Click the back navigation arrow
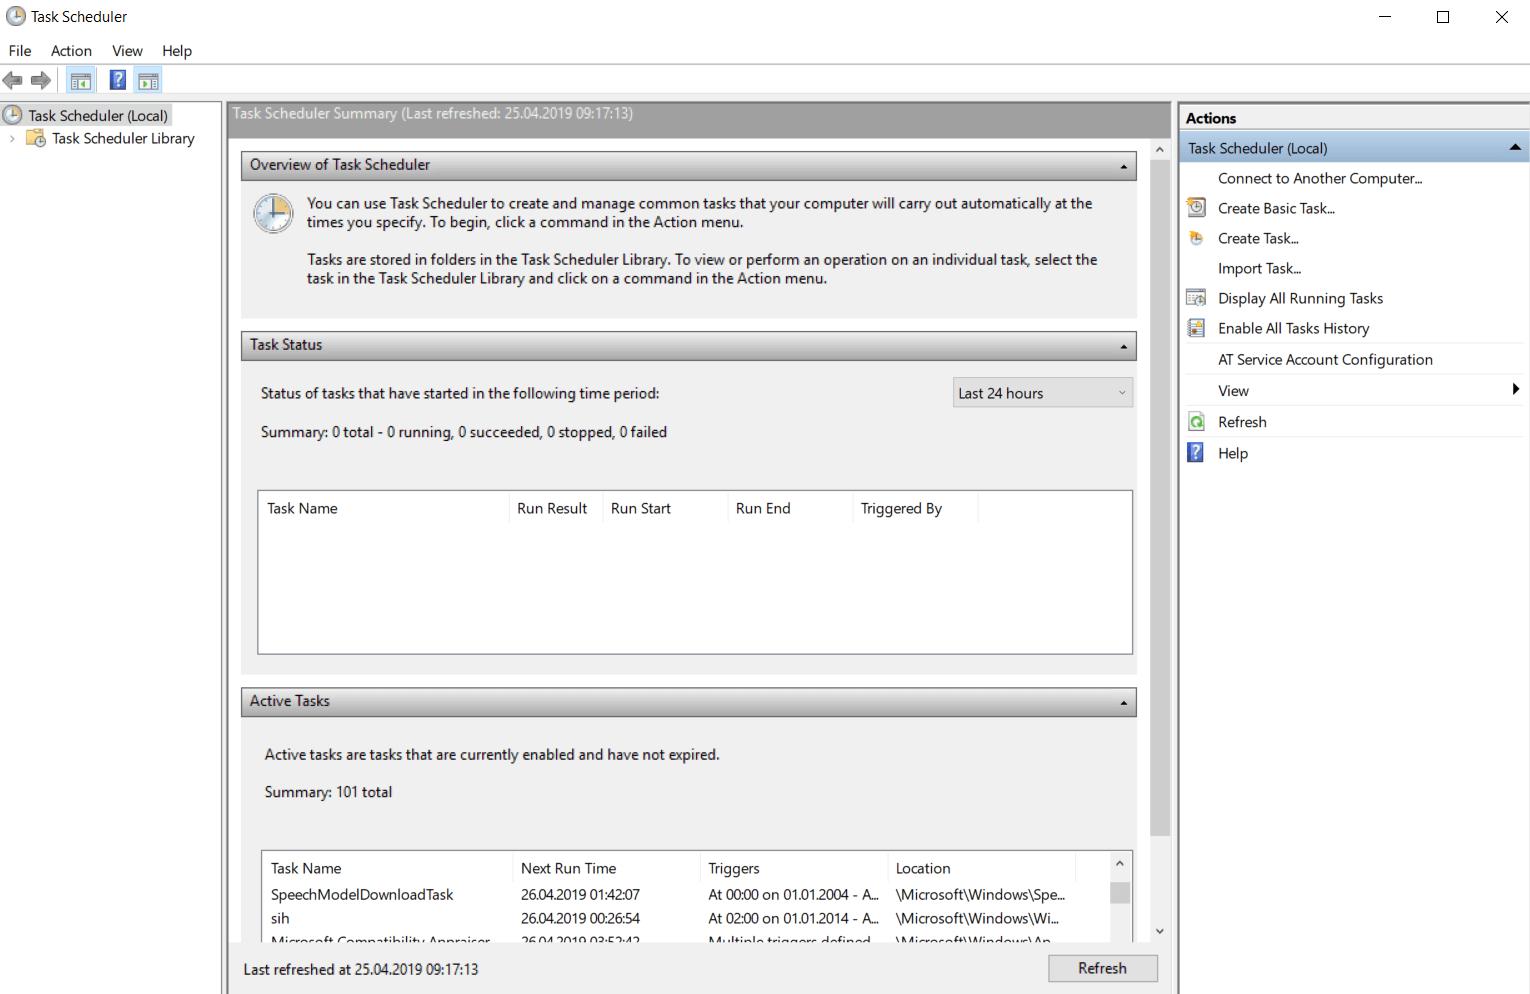Viewport: 1530px width, 994px height. click(x=13, y=80)
